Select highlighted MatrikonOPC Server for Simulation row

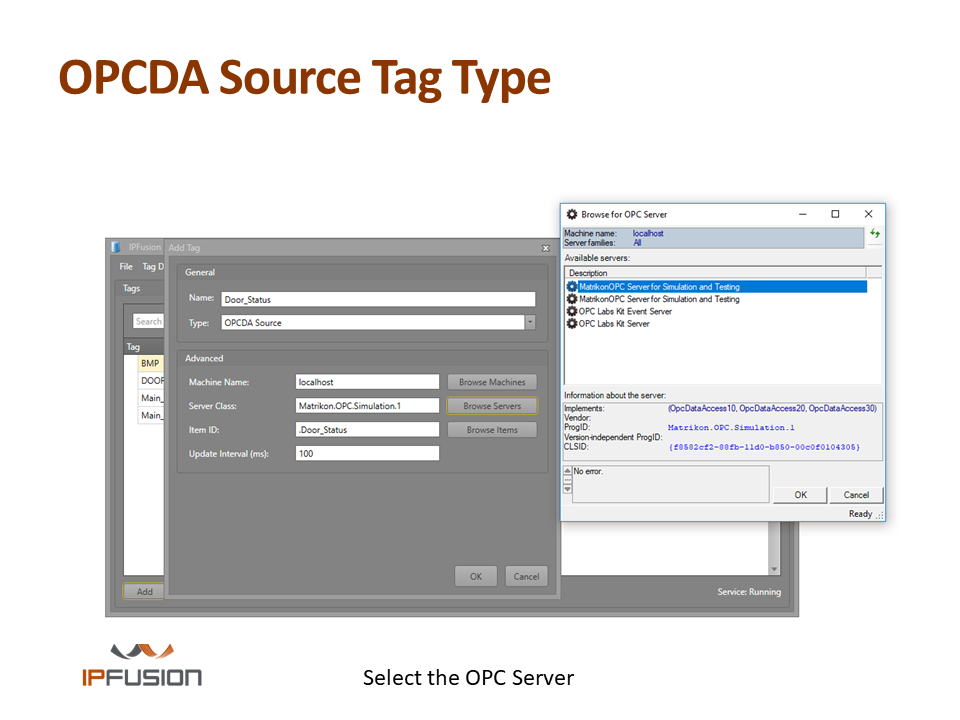tap(716, 287)
